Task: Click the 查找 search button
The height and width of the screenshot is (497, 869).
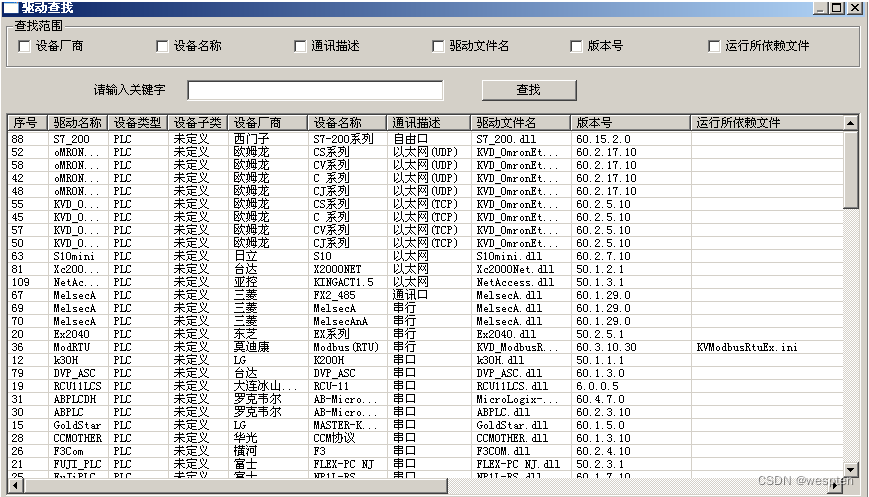Action: click(x=528, y=90)
